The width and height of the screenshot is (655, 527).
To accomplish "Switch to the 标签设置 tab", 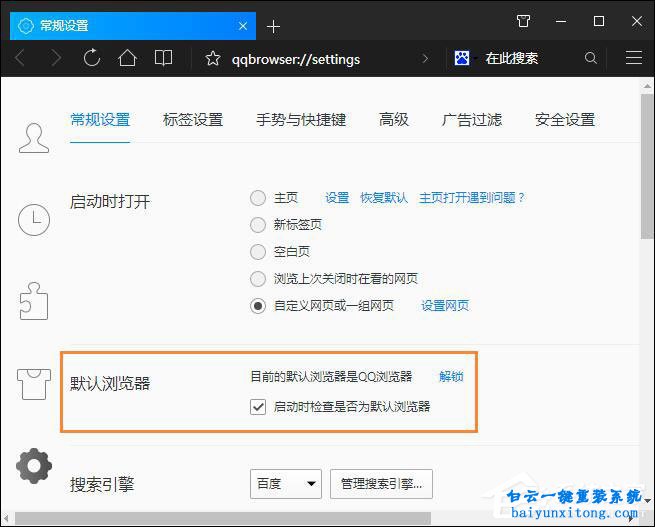I will click(193, 120).
